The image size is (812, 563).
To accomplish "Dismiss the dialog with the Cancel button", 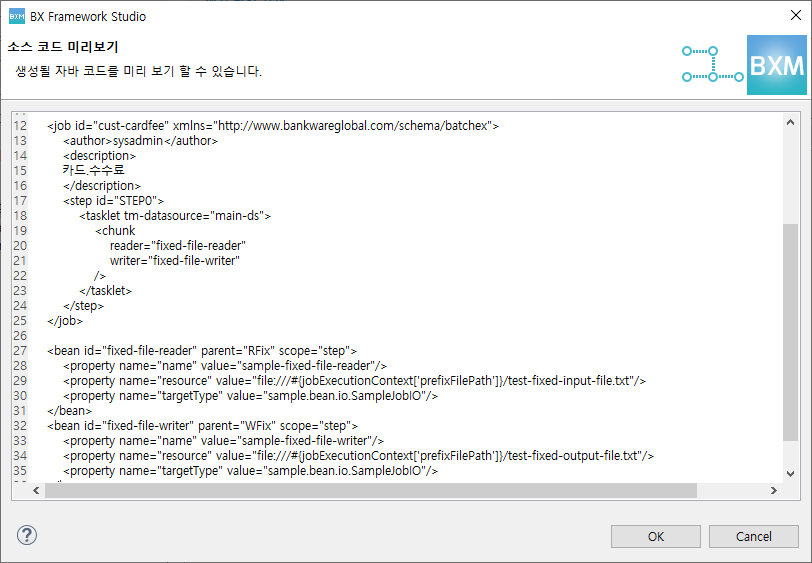I will [753, 536].
